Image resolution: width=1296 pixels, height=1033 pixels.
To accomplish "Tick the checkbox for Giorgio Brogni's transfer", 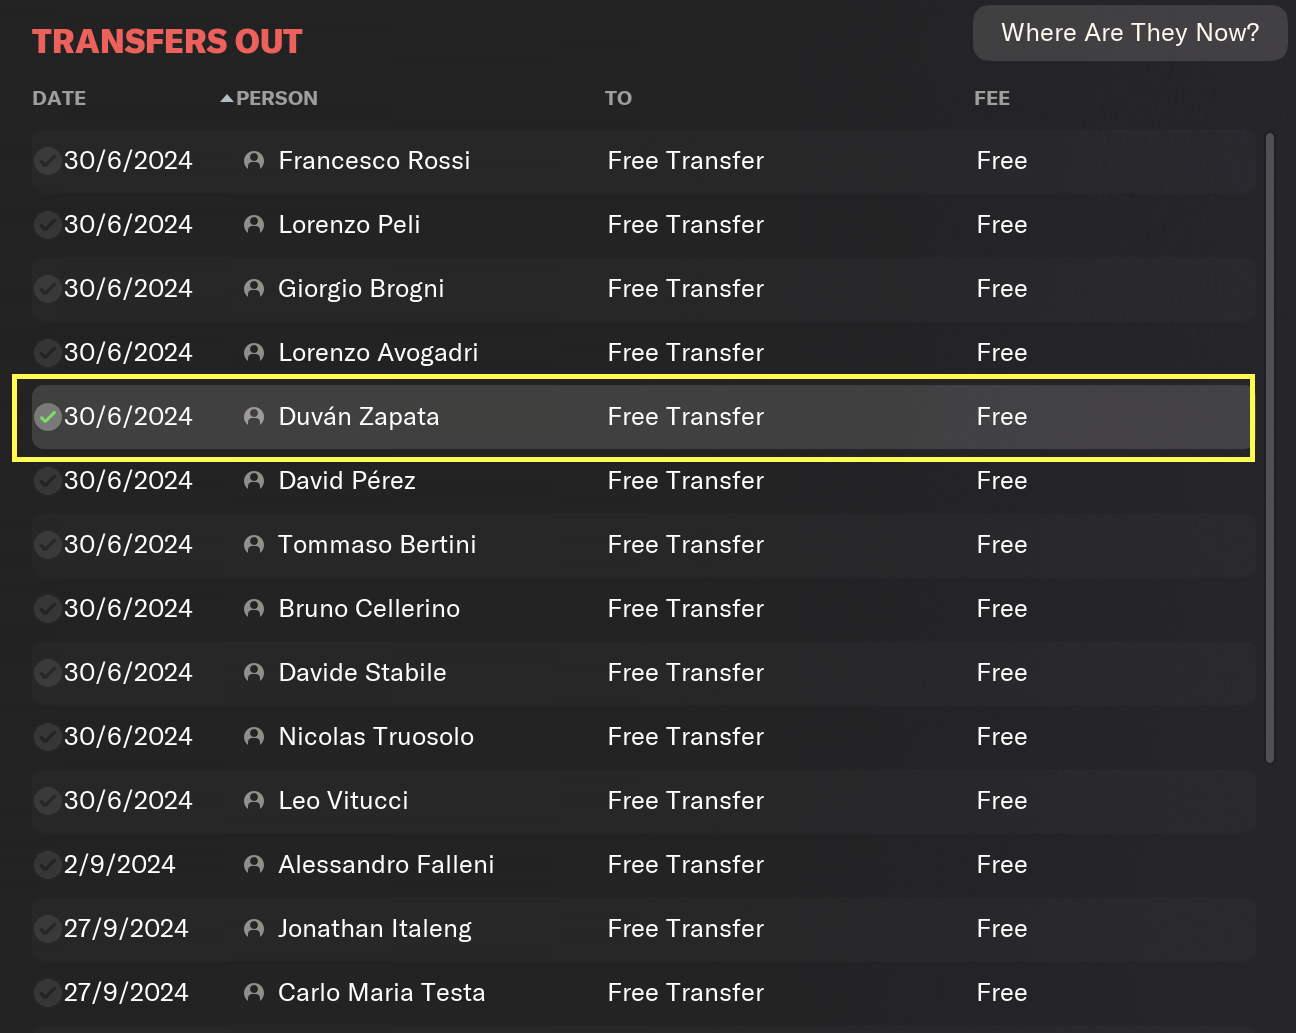I will point(47,289).
